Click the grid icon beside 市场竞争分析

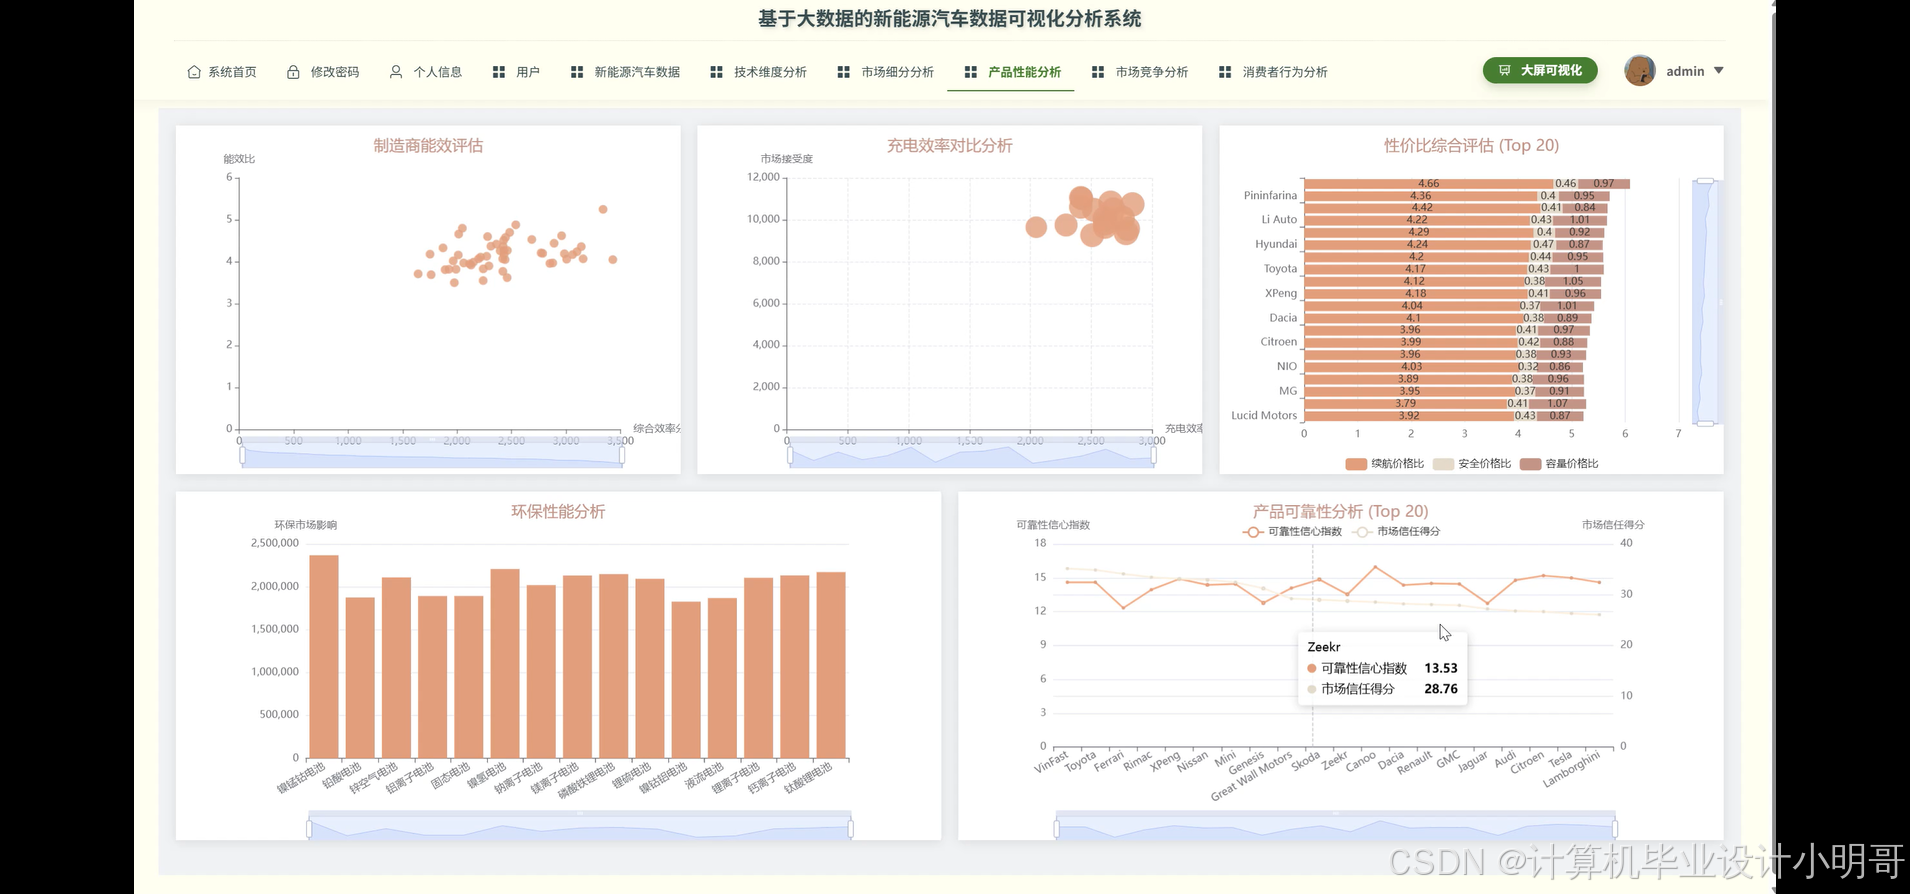coord(1098,72)
